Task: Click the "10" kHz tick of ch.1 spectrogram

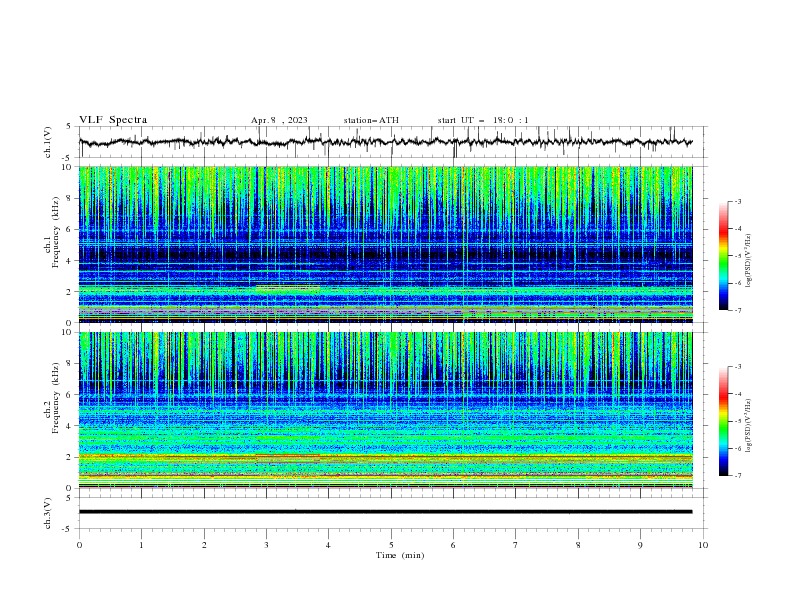Action: click(x=69, y=167)
